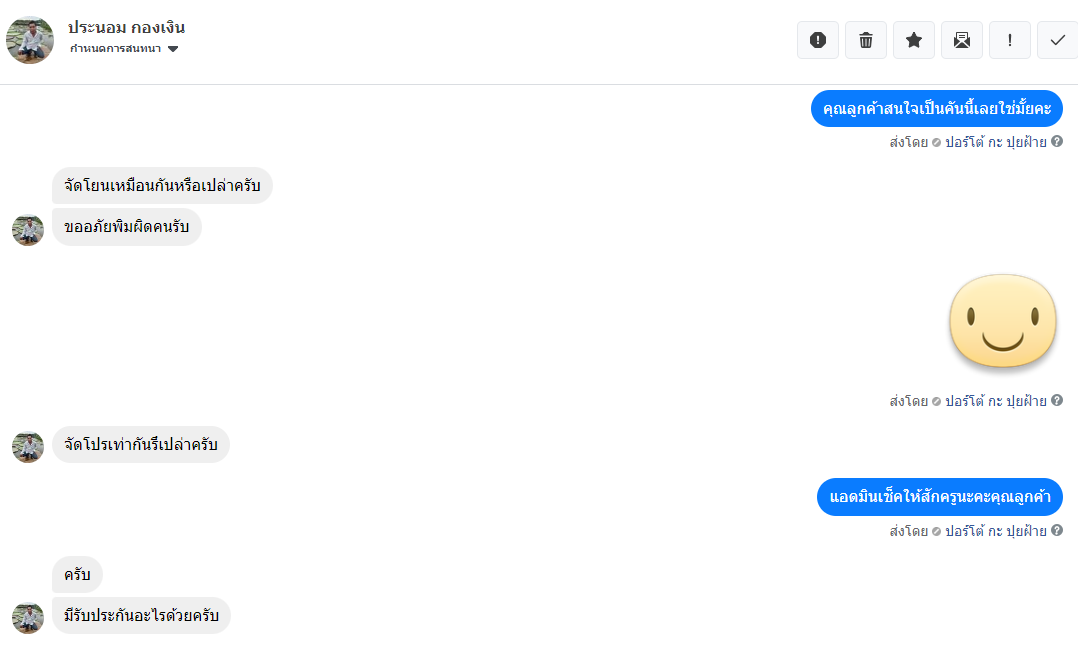Click help icon under แอดมินเช็คให้สักครู่นะคะคุณลูกค้า message
This screenshot has height=646, width=1078.
[x=1057, y=531]
